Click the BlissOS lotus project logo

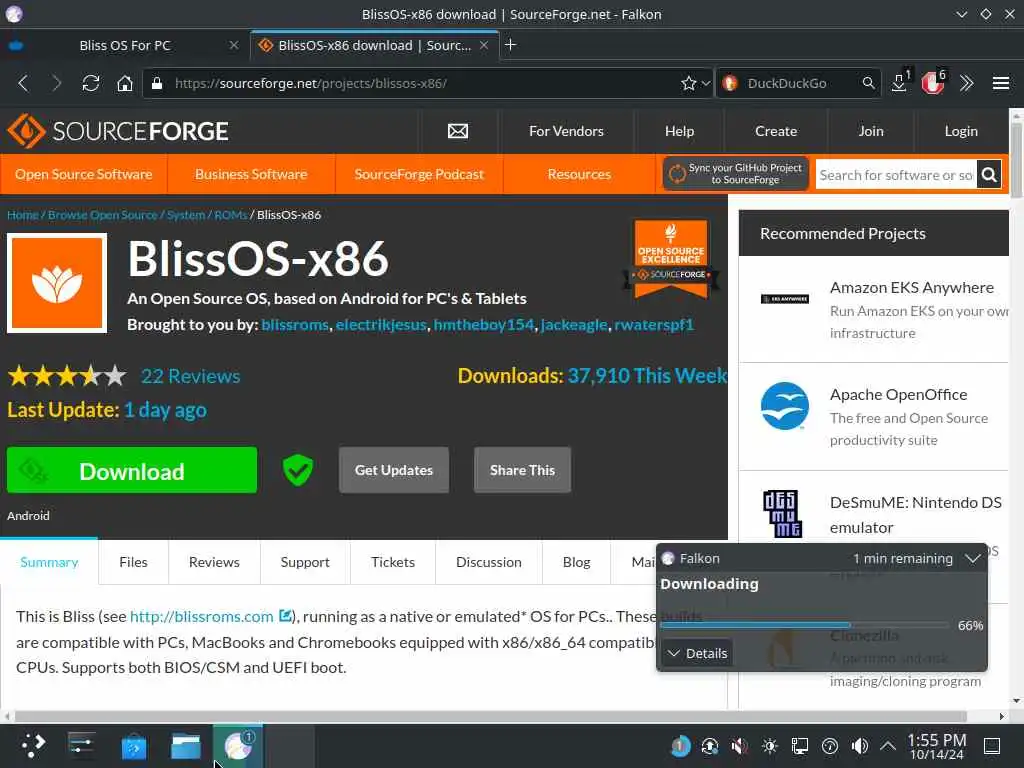click(x=57, y=283)
